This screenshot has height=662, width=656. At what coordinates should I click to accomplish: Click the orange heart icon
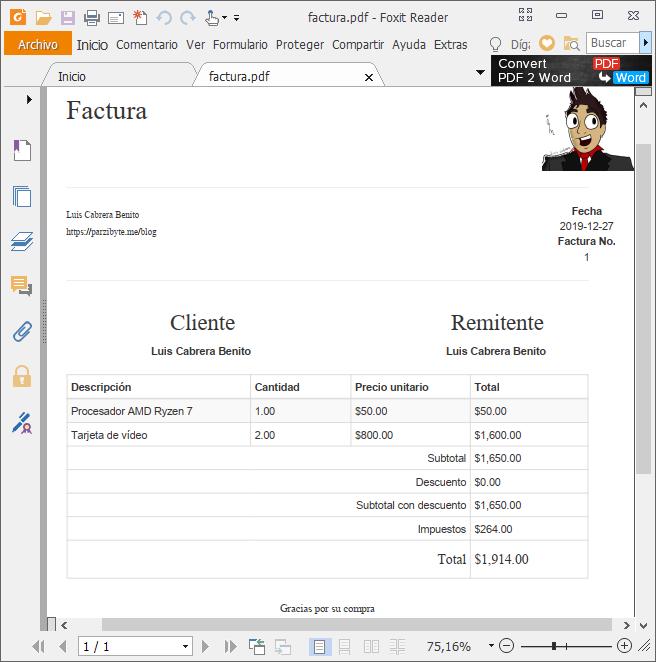click(x=547, y=43)
